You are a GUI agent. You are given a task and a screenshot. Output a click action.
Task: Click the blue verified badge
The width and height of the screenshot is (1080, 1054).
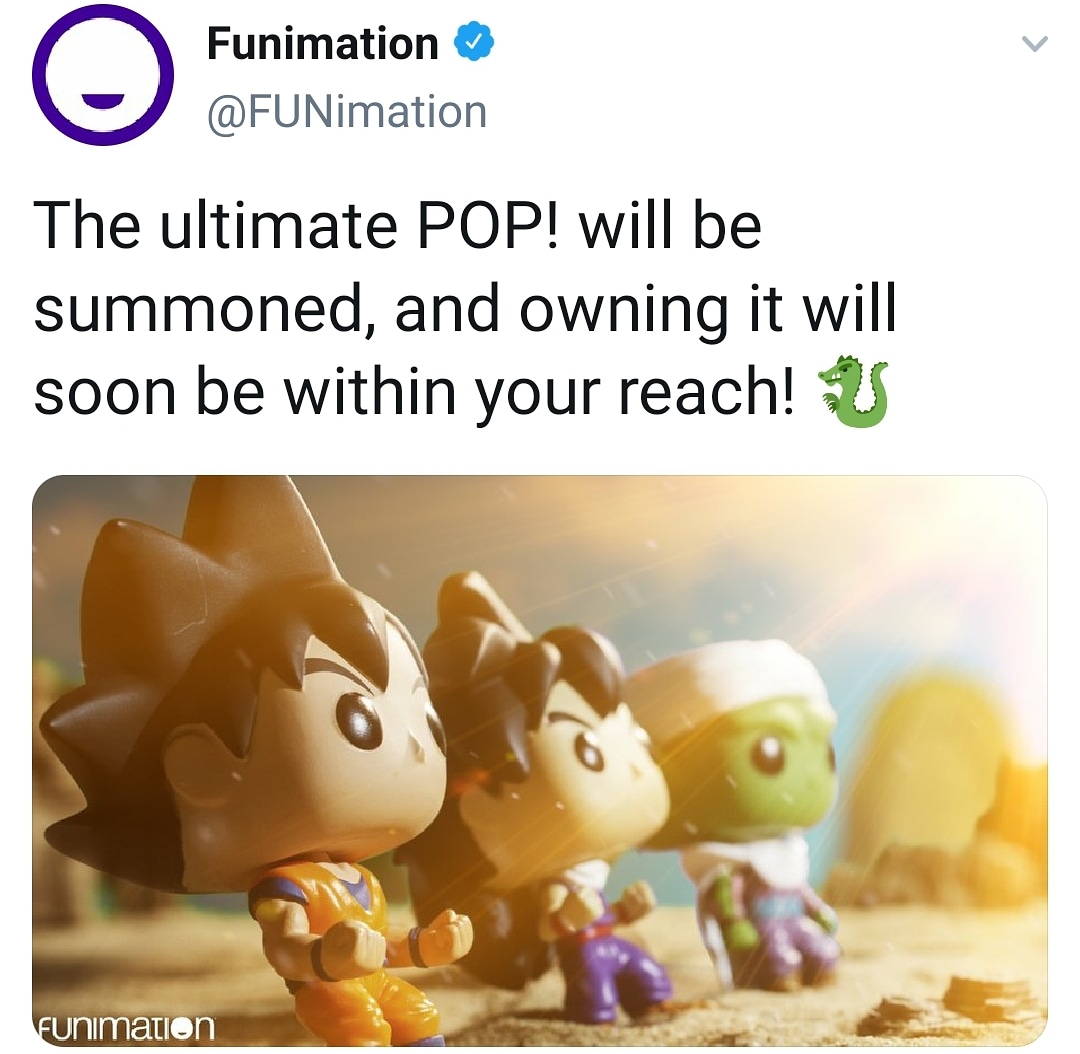pos(473,43)
